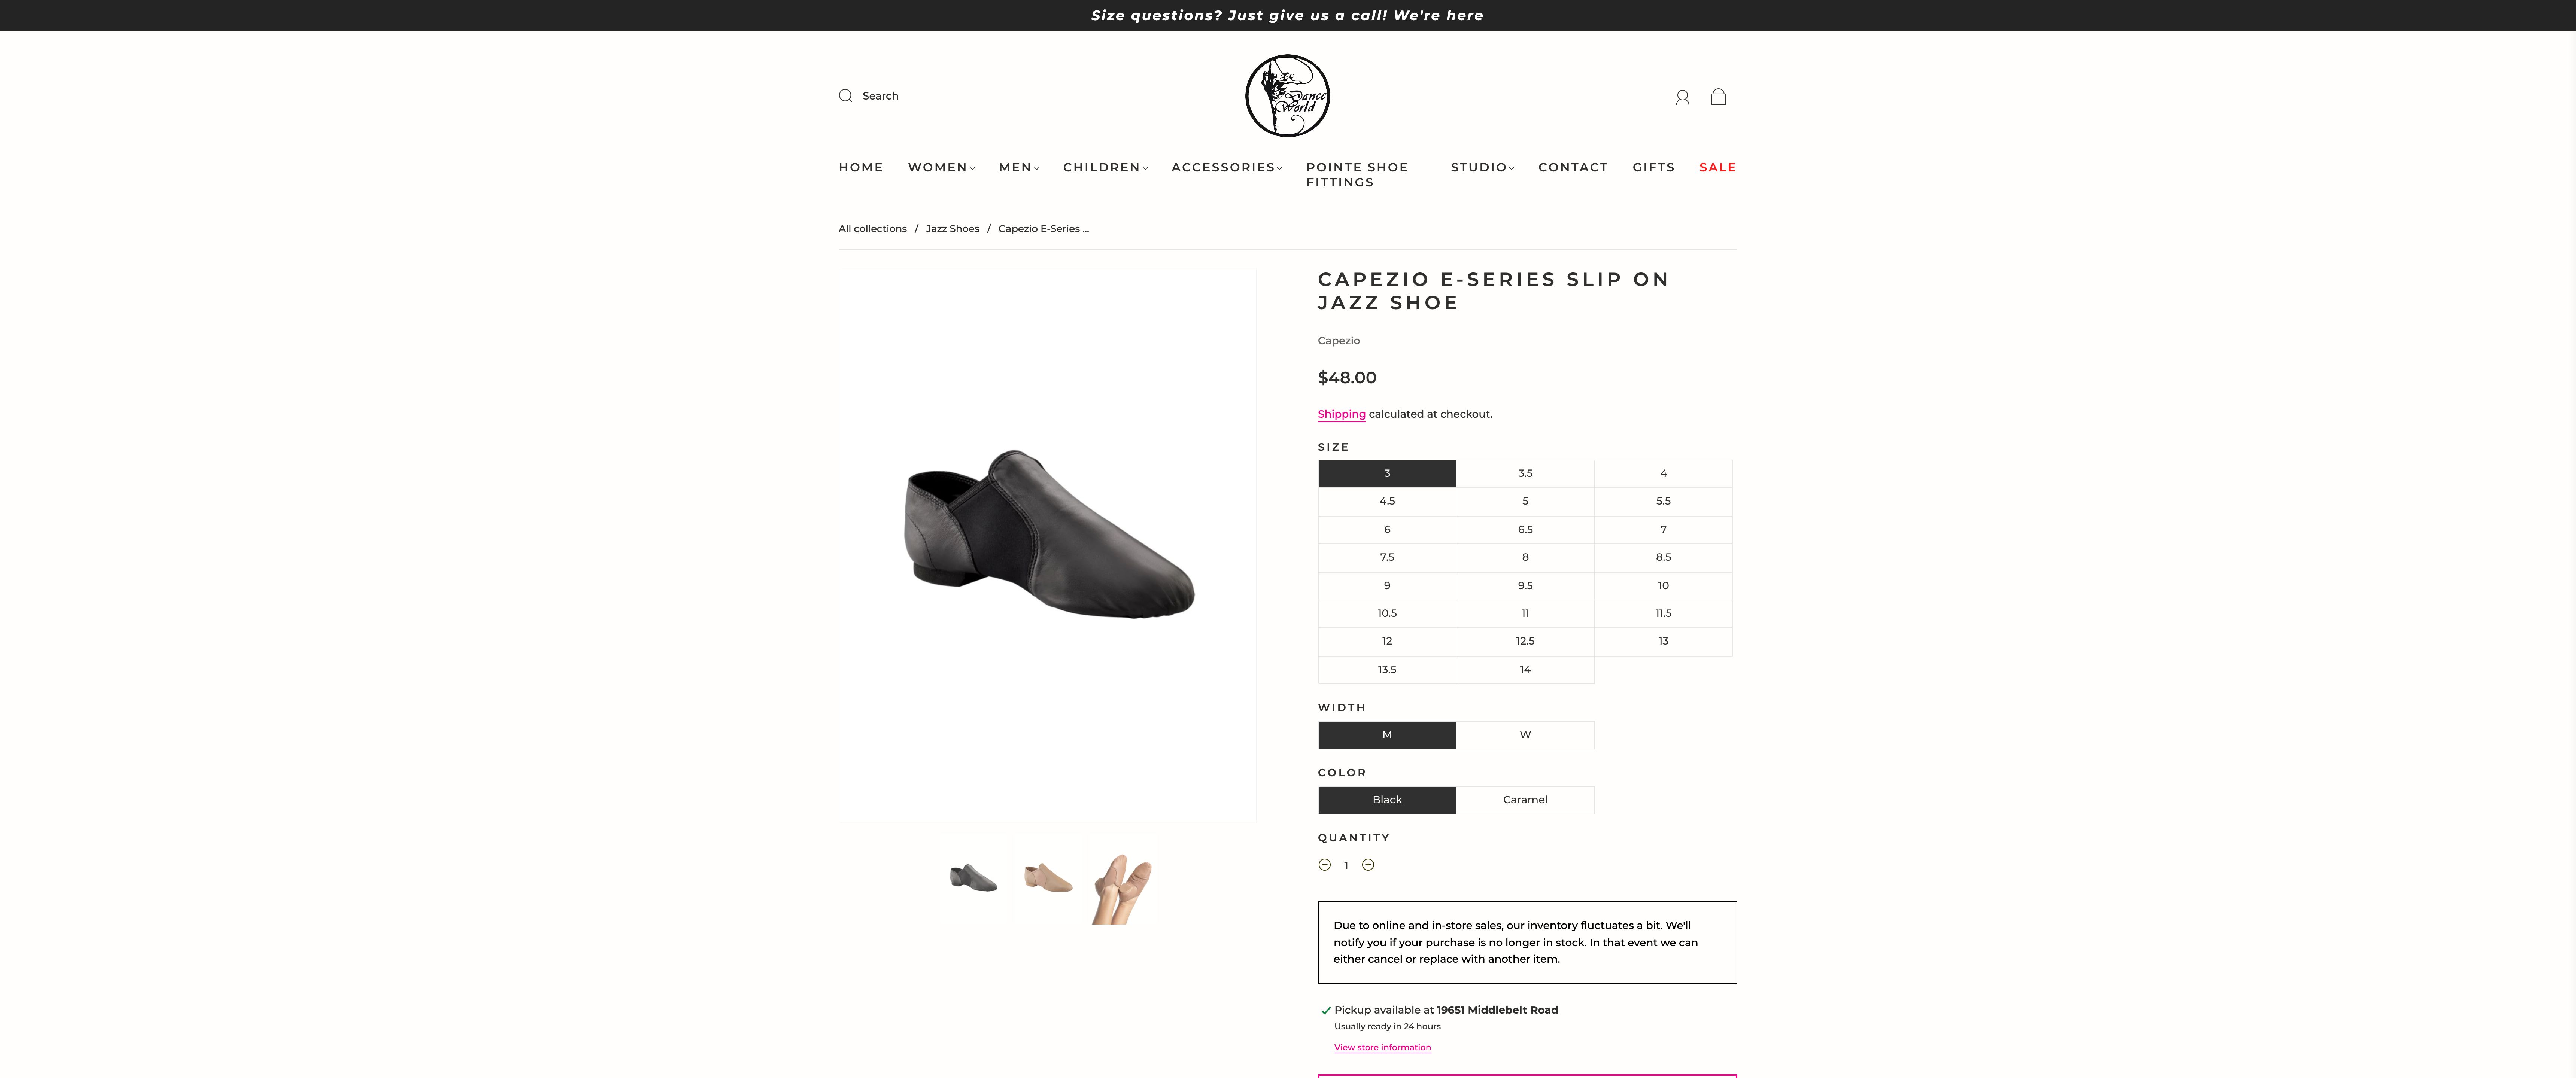
Task: Choose the Caramel color option
Action: coord(1525,800)
